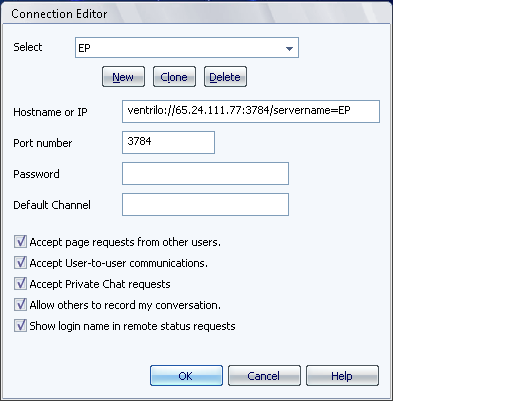
Task: Focus the Default Channel input box
Action: [x=205, y=204]
